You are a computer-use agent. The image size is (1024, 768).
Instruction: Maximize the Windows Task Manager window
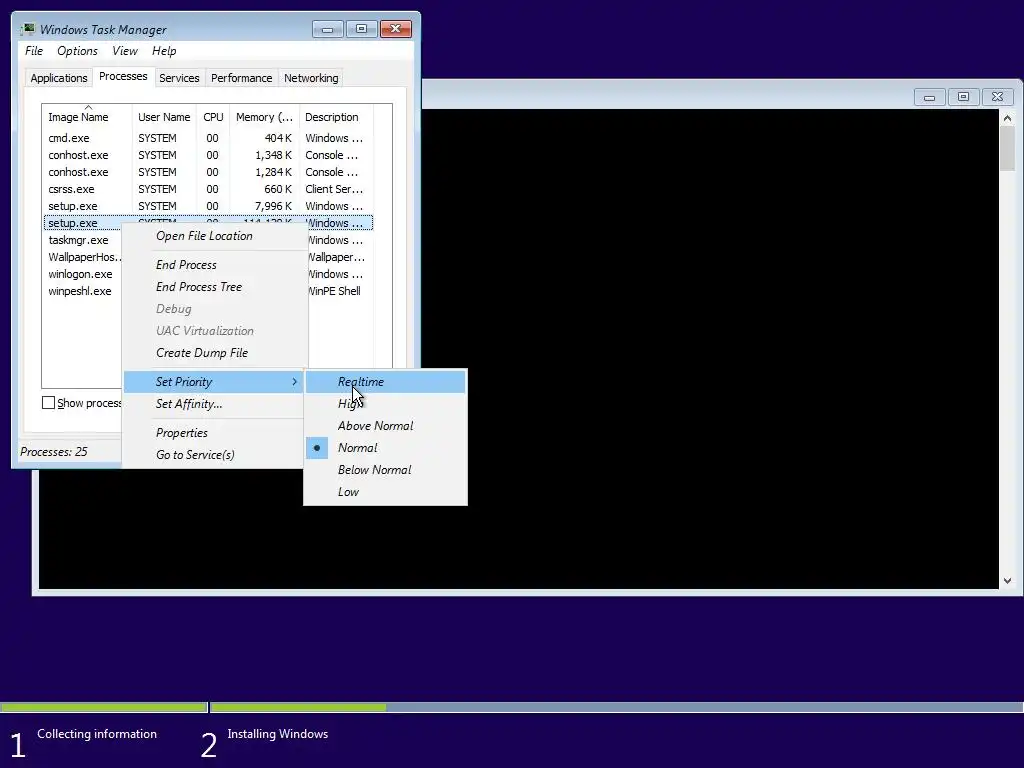click(x=361, y=29)
